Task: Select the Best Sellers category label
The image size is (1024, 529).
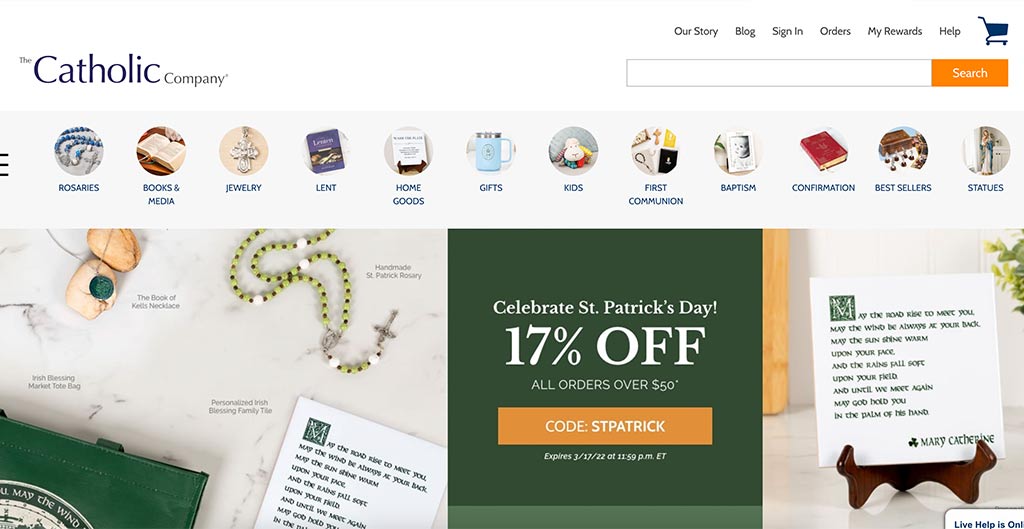Action: pos(903,187)
